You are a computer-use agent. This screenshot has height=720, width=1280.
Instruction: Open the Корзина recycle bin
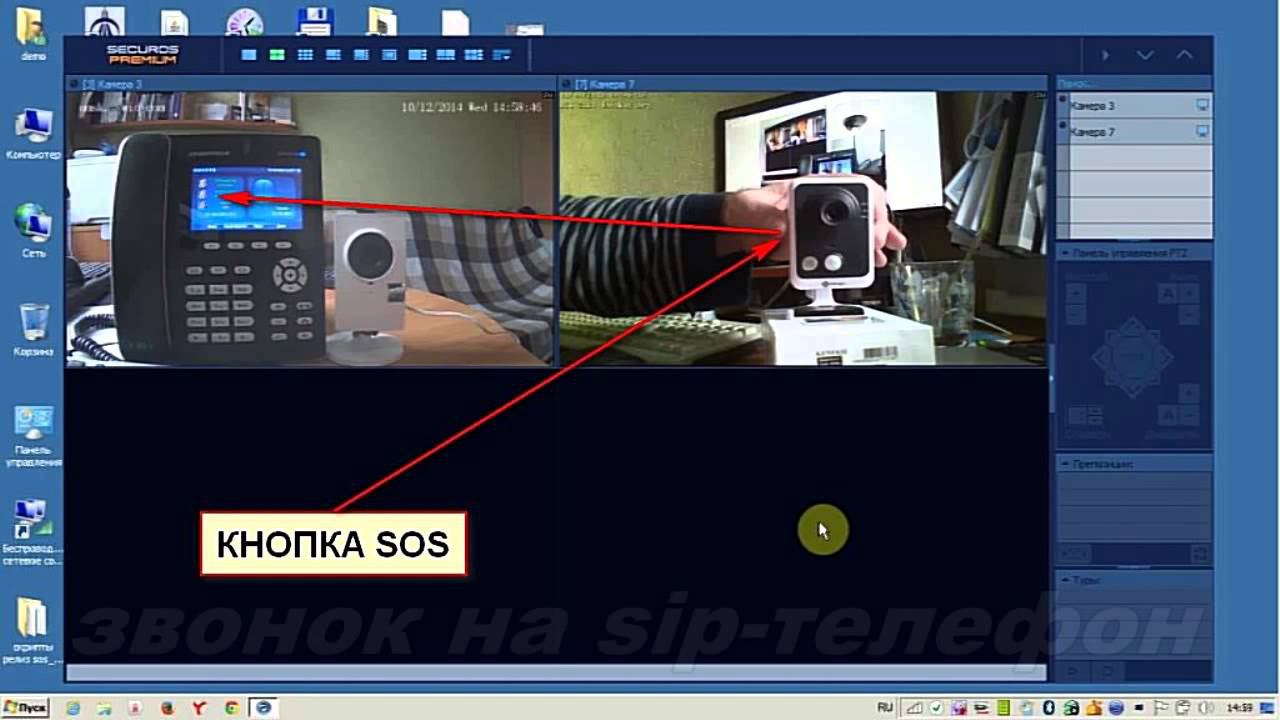tap(33, 330)
